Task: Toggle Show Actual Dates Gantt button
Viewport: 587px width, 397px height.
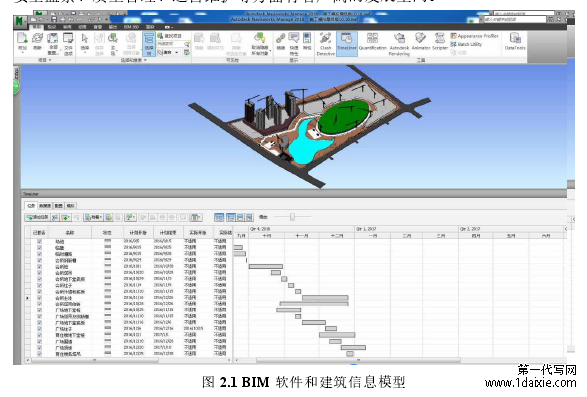Action: 240,217
